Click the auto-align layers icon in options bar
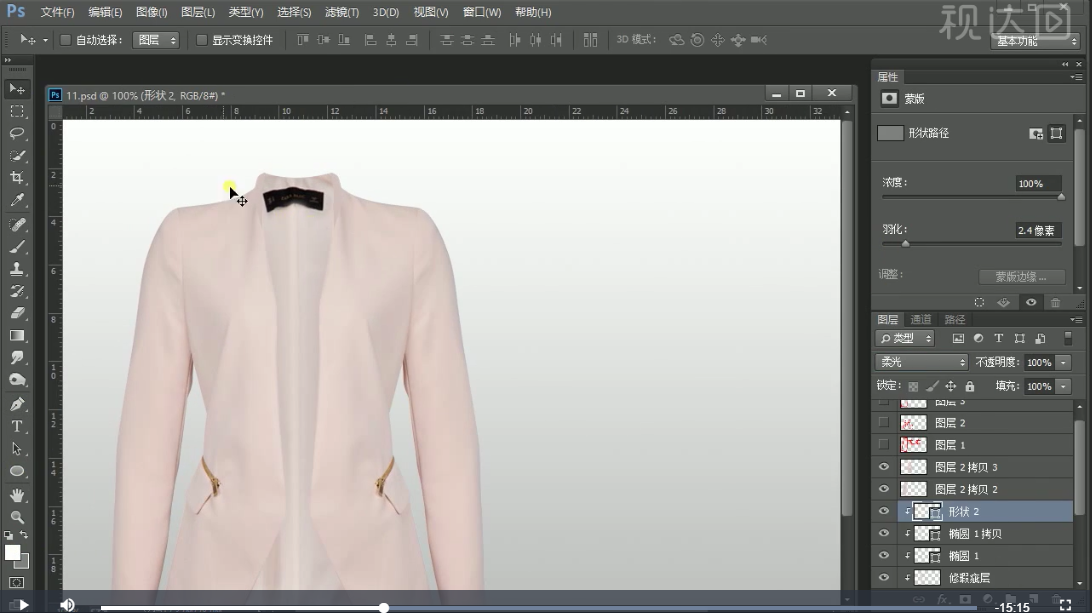1092x613 pixels. 591,40
